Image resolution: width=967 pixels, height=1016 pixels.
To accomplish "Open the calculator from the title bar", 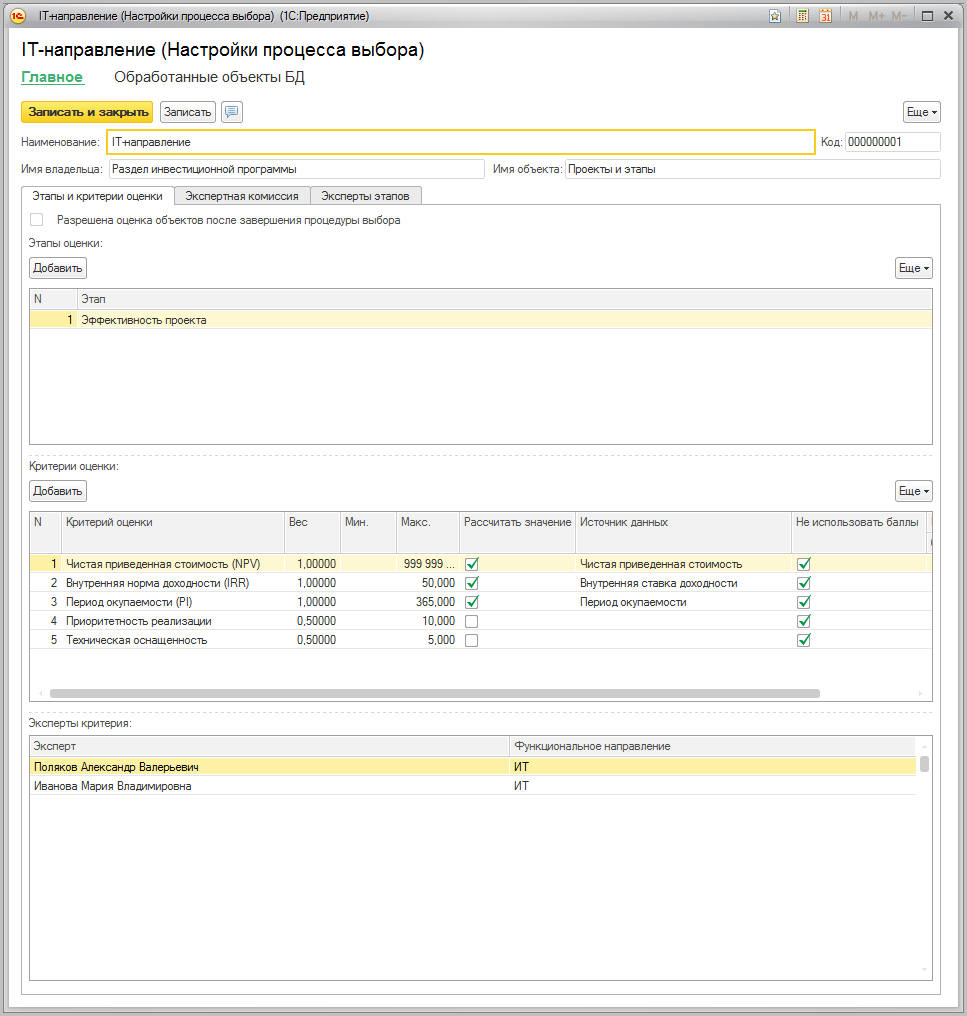I will point(802,16).
